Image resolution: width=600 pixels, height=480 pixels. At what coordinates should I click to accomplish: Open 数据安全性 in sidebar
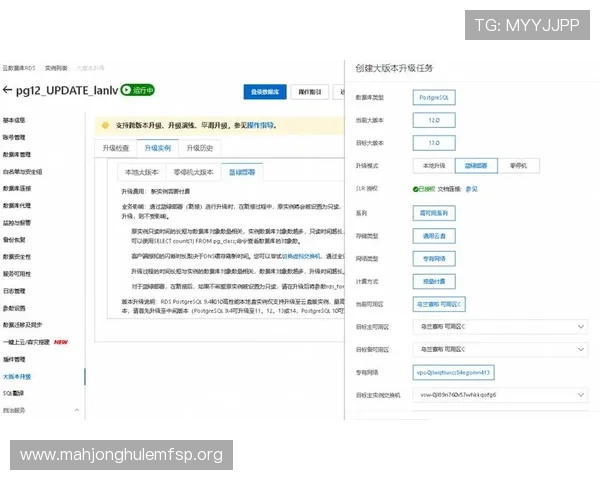(16, 257)
